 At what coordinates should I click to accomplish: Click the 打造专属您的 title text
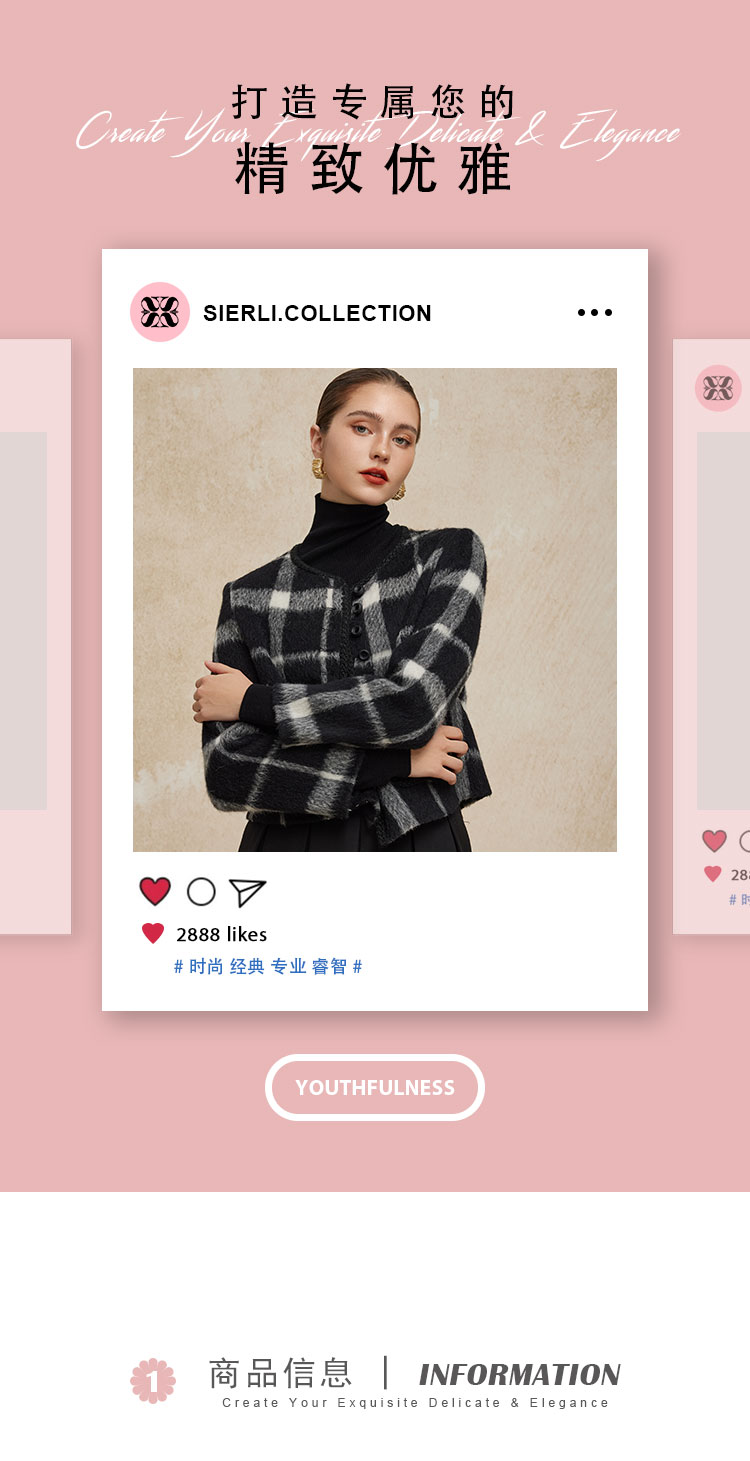pos(374,102)
